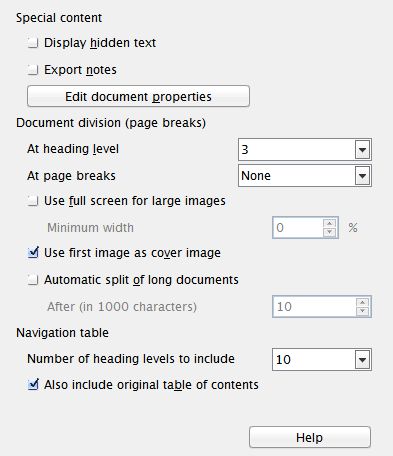Open the At heading level dropdown

pyautogui.click(x=305, y=150)
